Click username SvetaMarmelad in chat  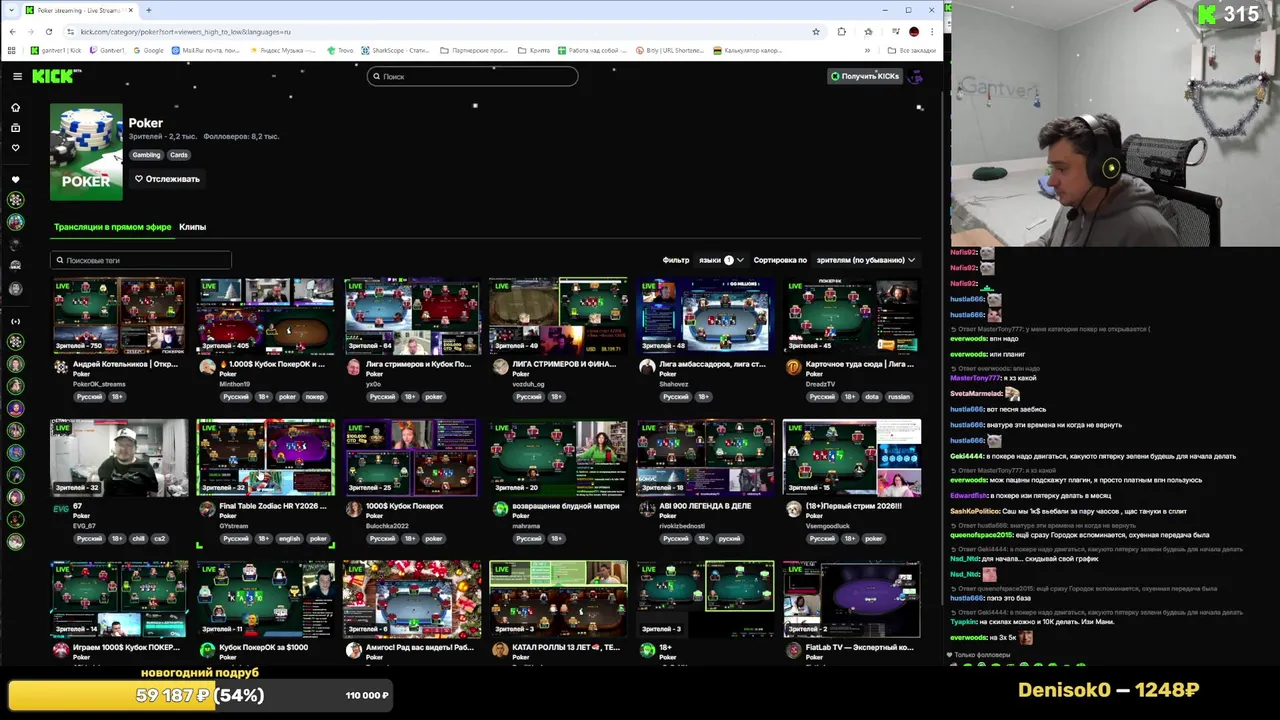click(976, 394)
